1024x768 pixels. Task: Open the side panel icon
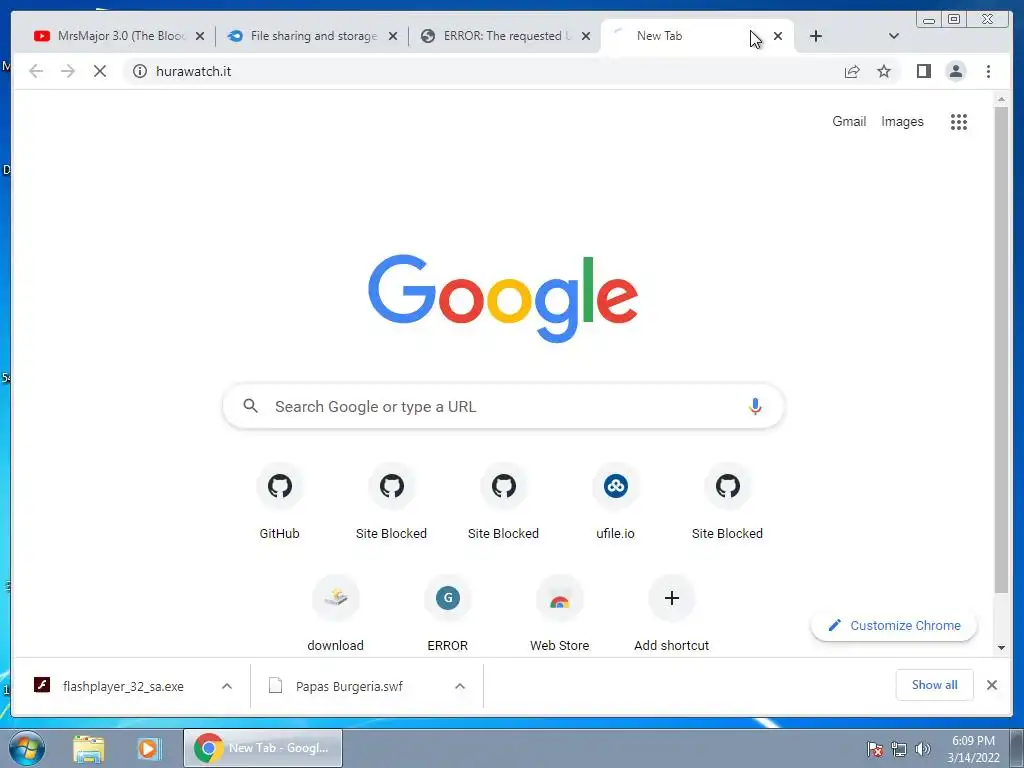tap(923, 71)
